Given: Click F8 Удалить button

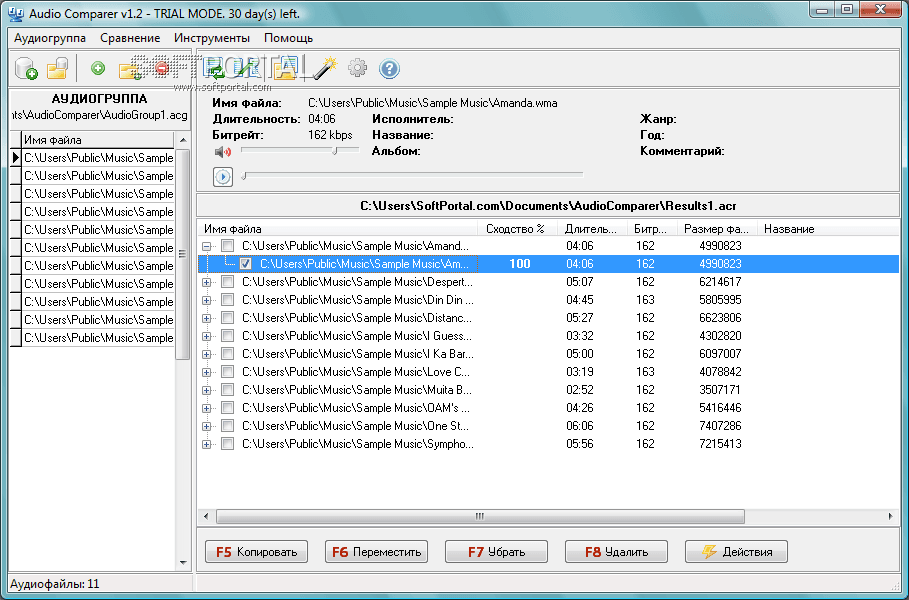Looking at the screenshot, I should point(616,551).
